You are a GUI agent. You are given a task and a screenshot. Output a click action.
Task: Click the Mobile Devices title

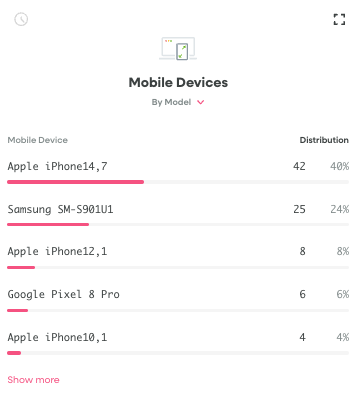(178, 82)
